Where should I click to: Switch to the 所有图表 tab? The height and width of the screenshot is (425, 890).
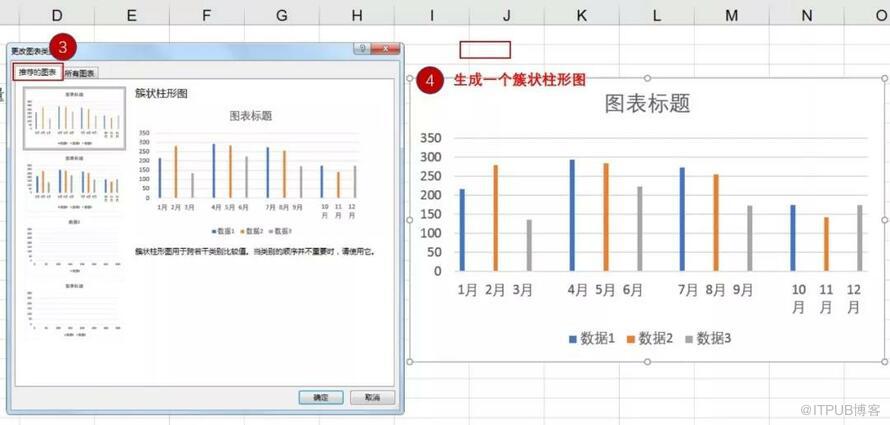coord(81,73)
